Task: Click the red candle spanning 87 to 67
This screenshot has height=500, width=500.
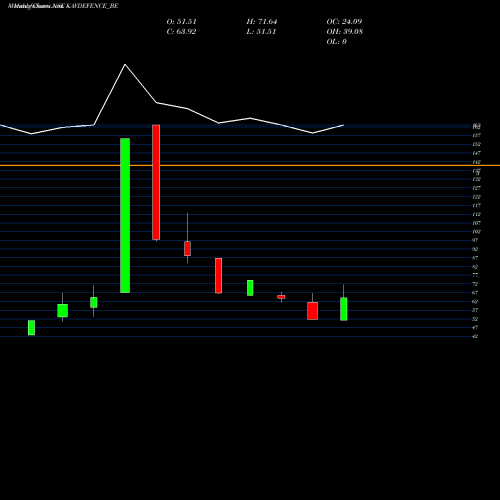Action: pos(218,275)
